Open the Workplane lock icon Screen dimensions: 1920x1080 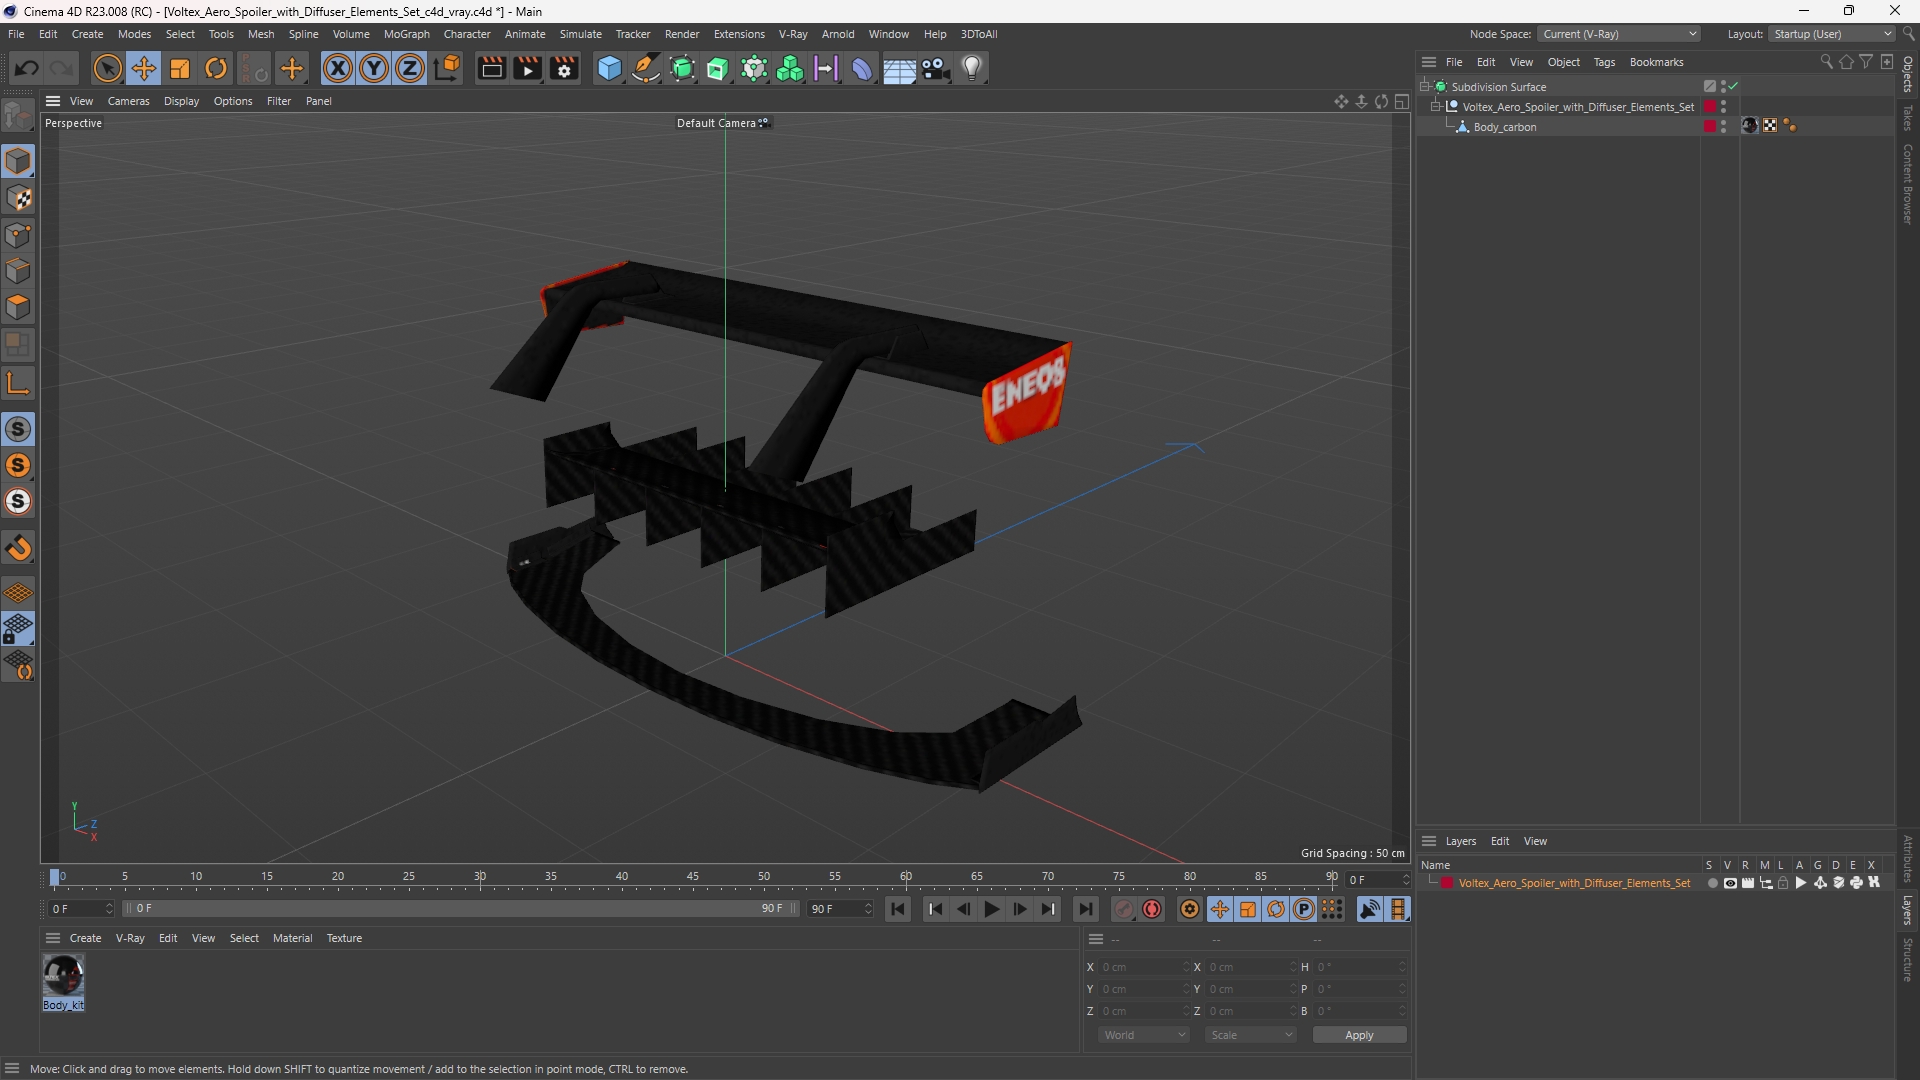(x=18, y=629)
